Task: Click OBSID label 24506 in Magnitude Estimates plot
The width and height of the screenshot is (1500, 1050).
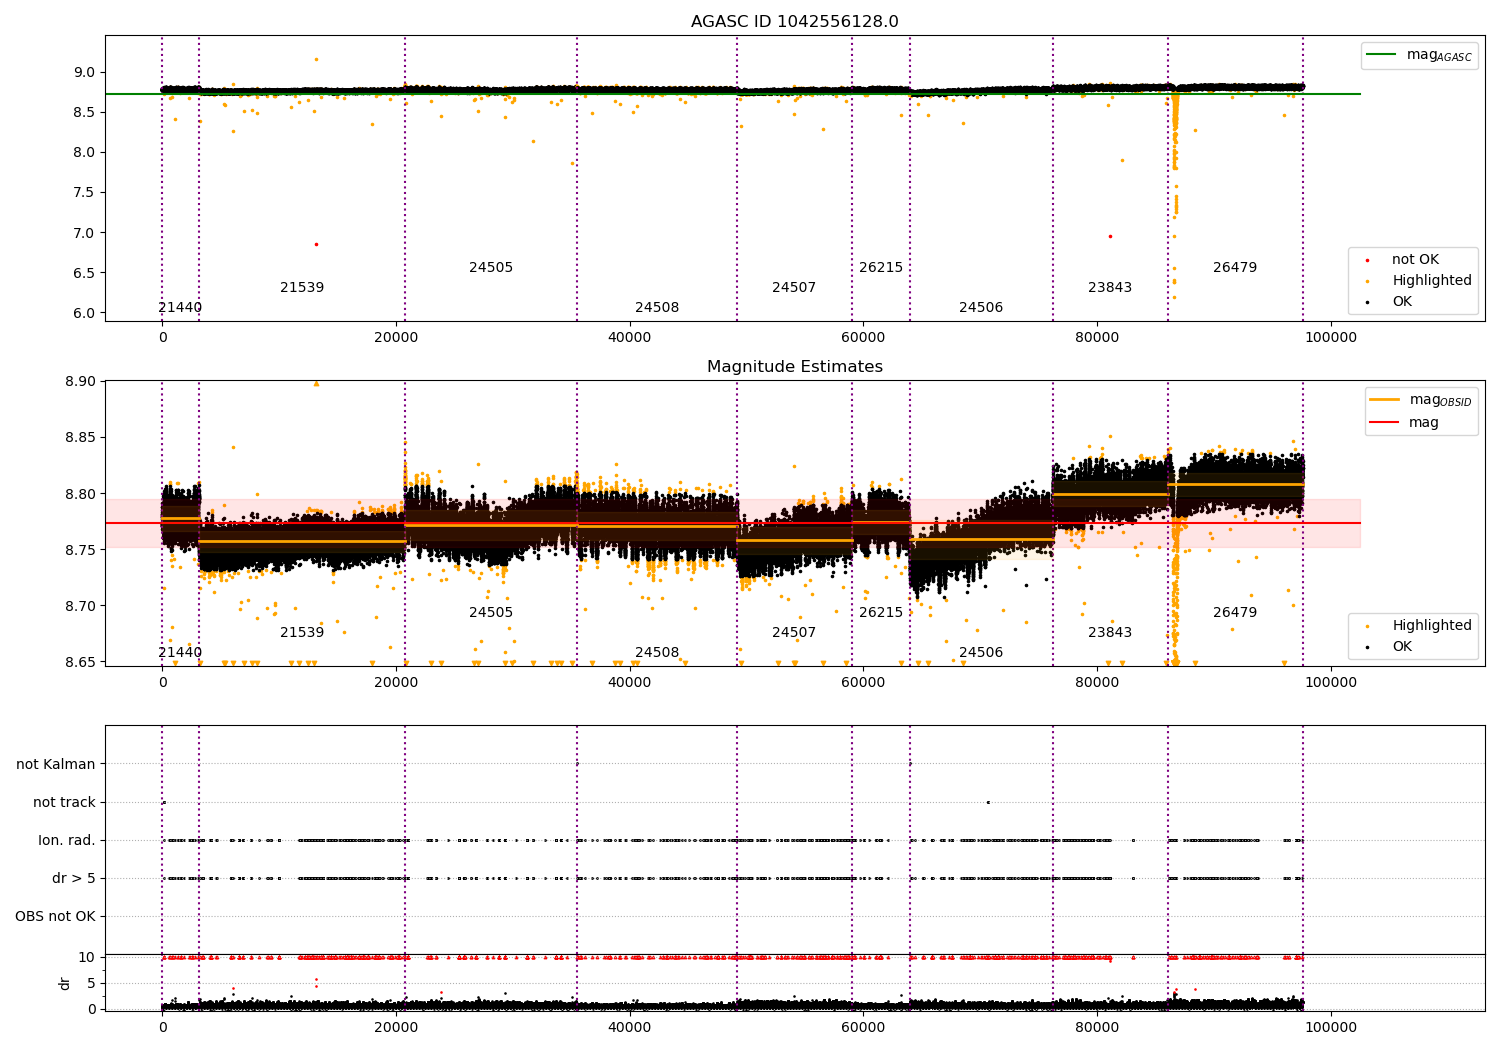Action: (981, 653)
